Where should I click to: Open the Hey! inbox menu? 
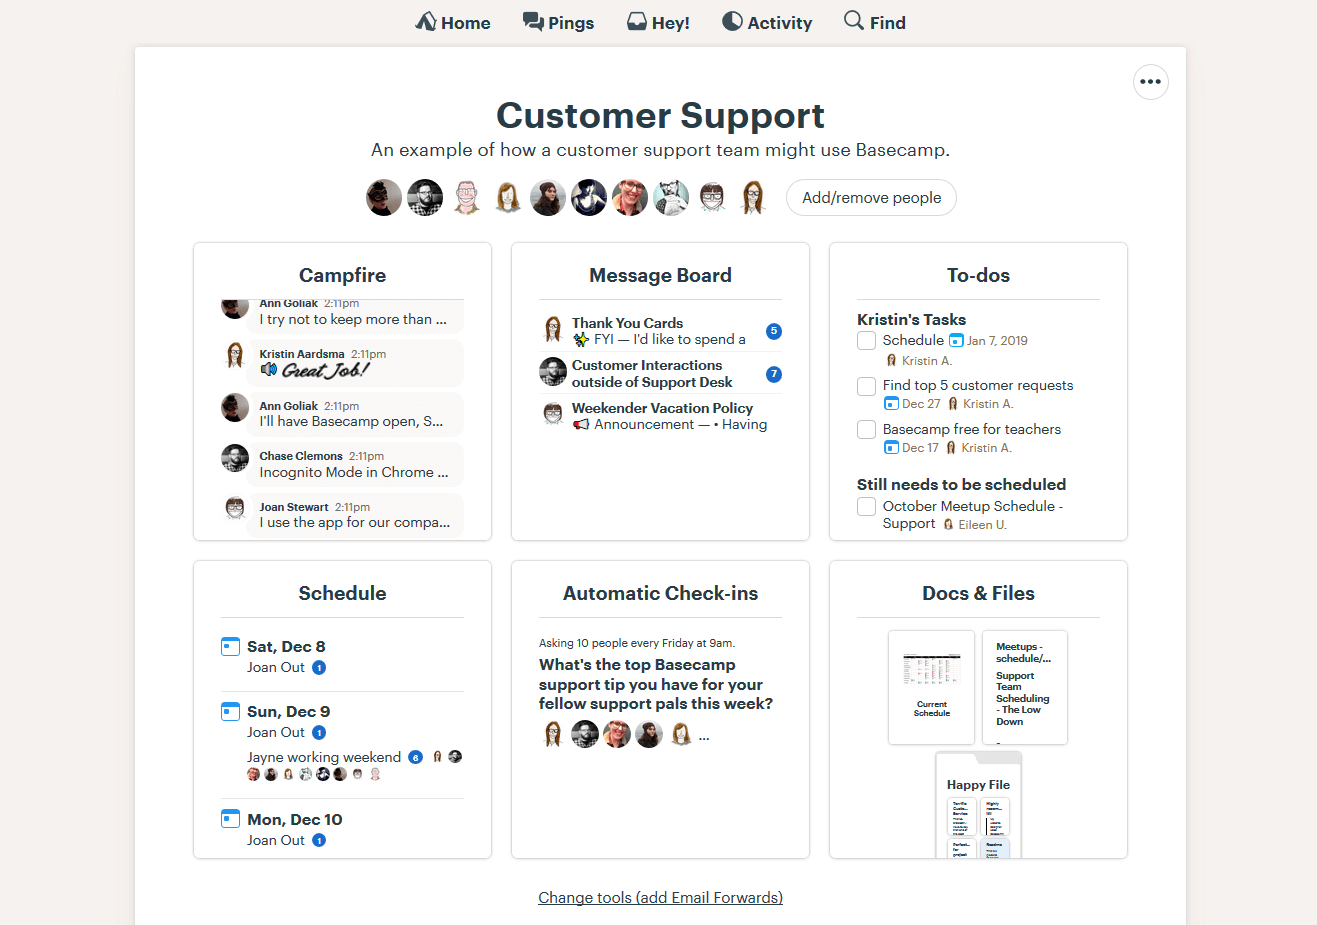click(x=658, y=22)
